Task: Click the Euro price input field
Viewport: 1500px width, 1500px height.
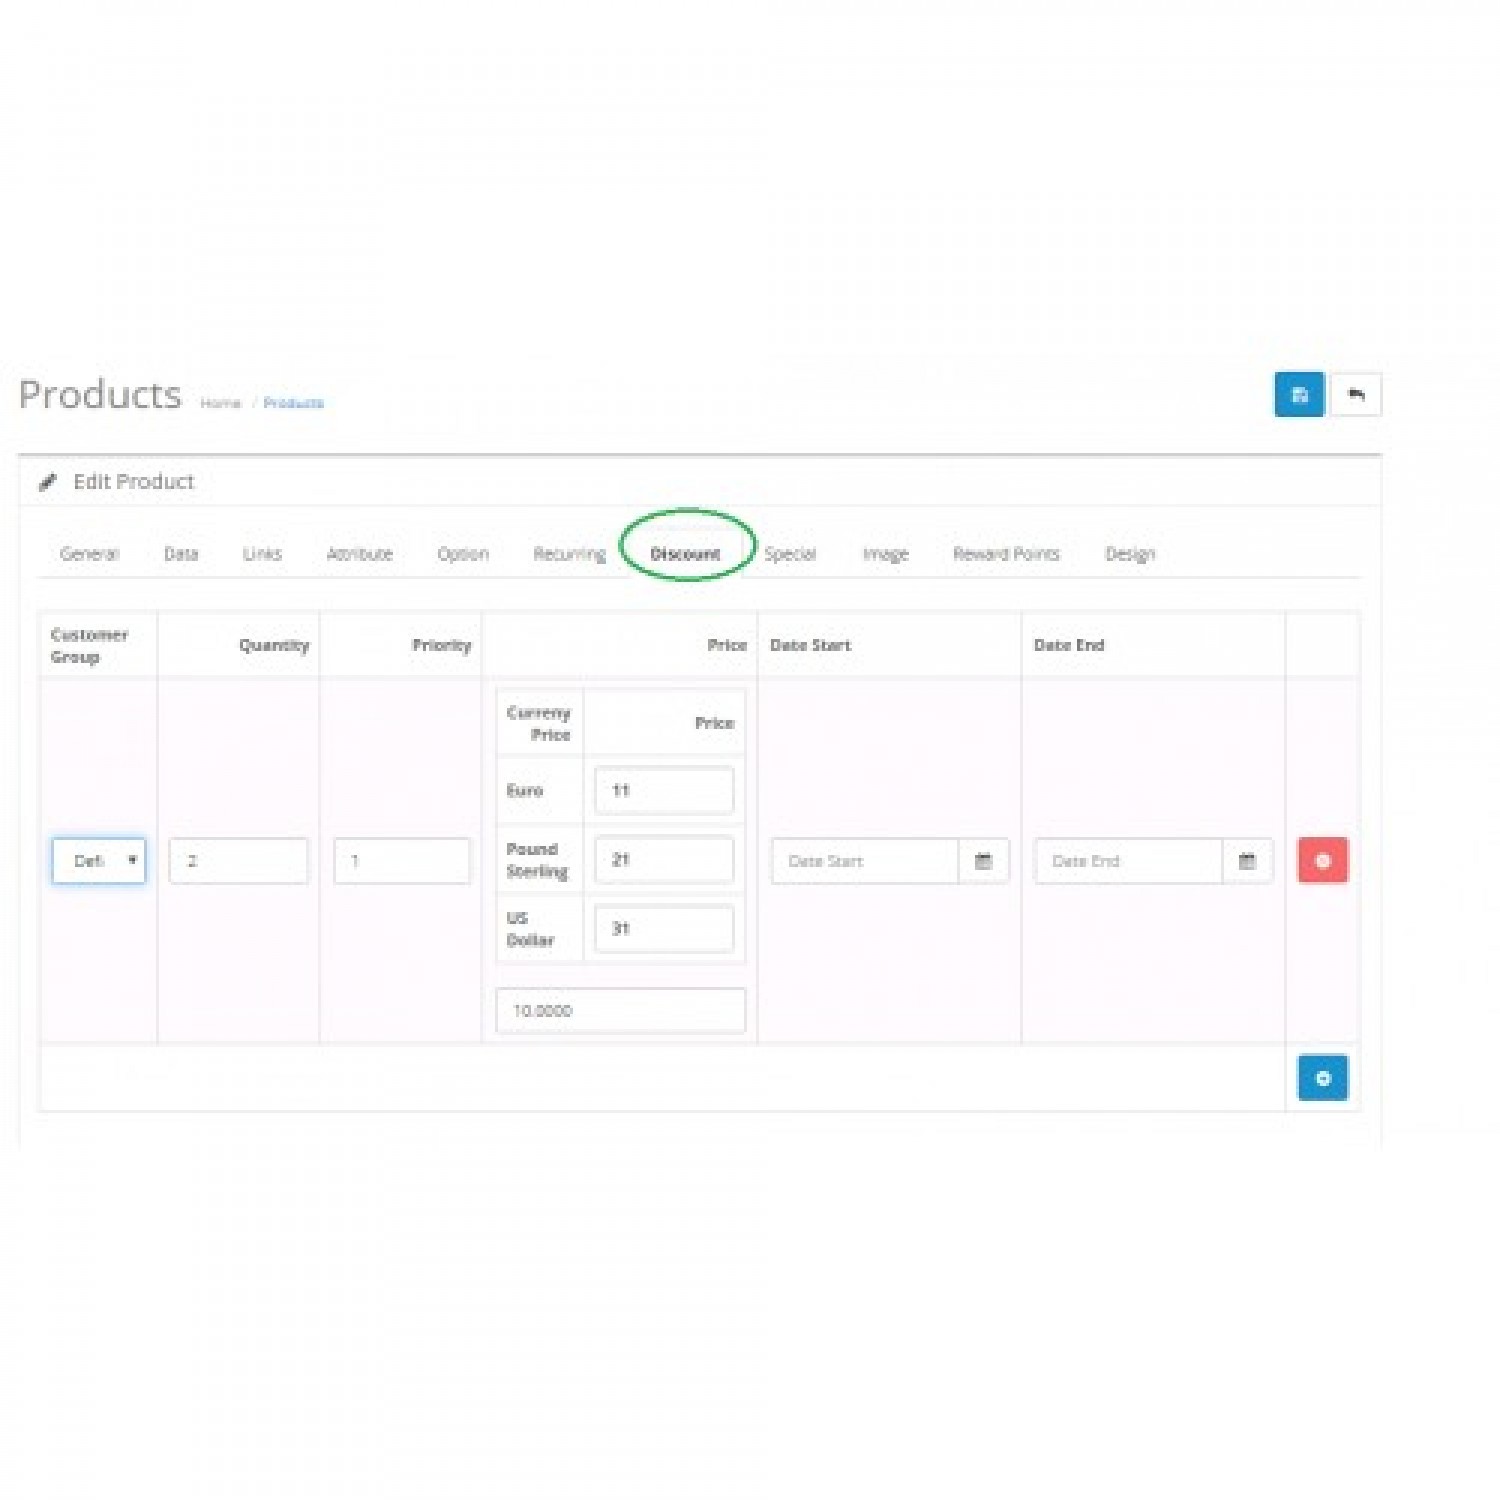Action: [664, 790]
